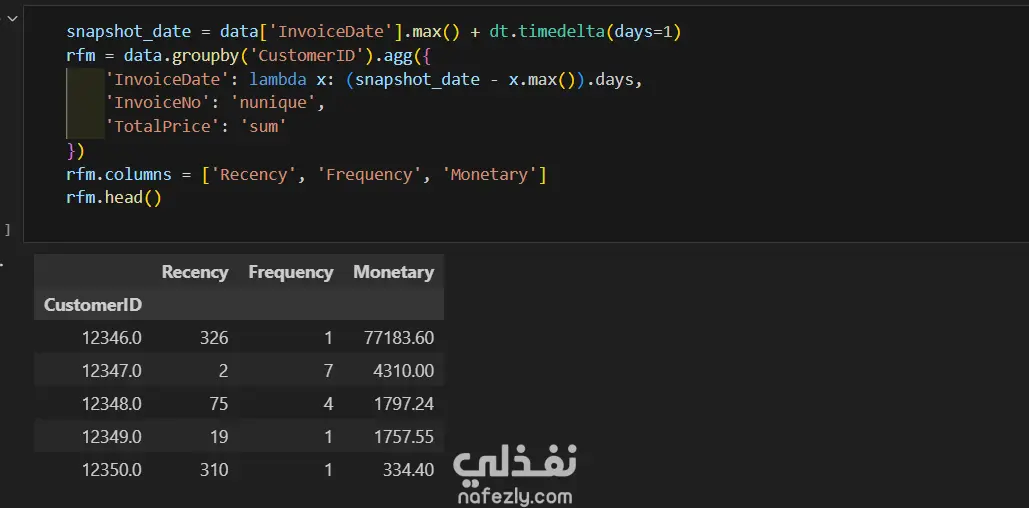Place cursor on the rfm.head() line
The width and height of the screenshot is (1029, 508).
[114, 198]
